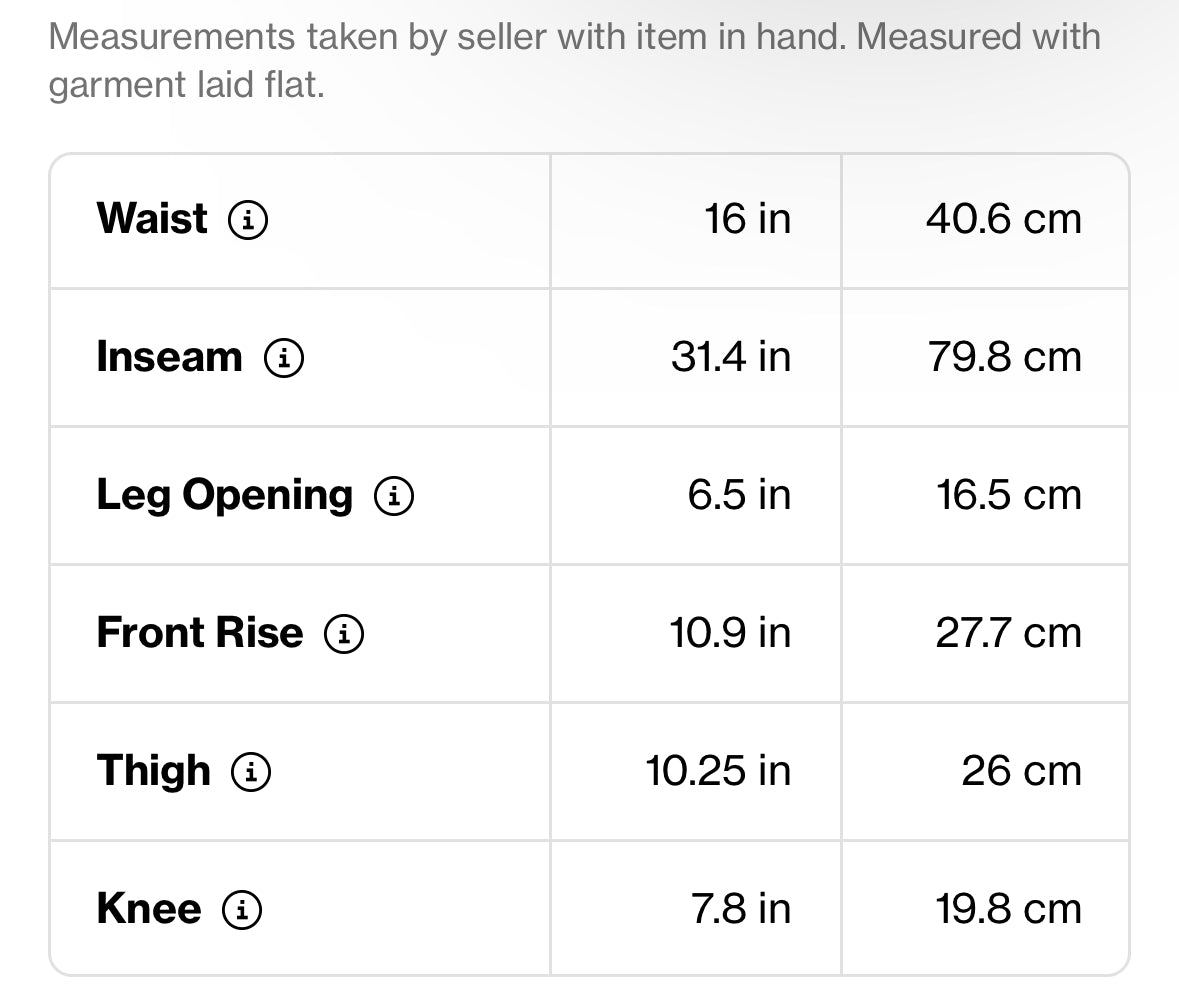The image size is (1179, 992).
Task: Select the Front Rise label
Action: 199,633
